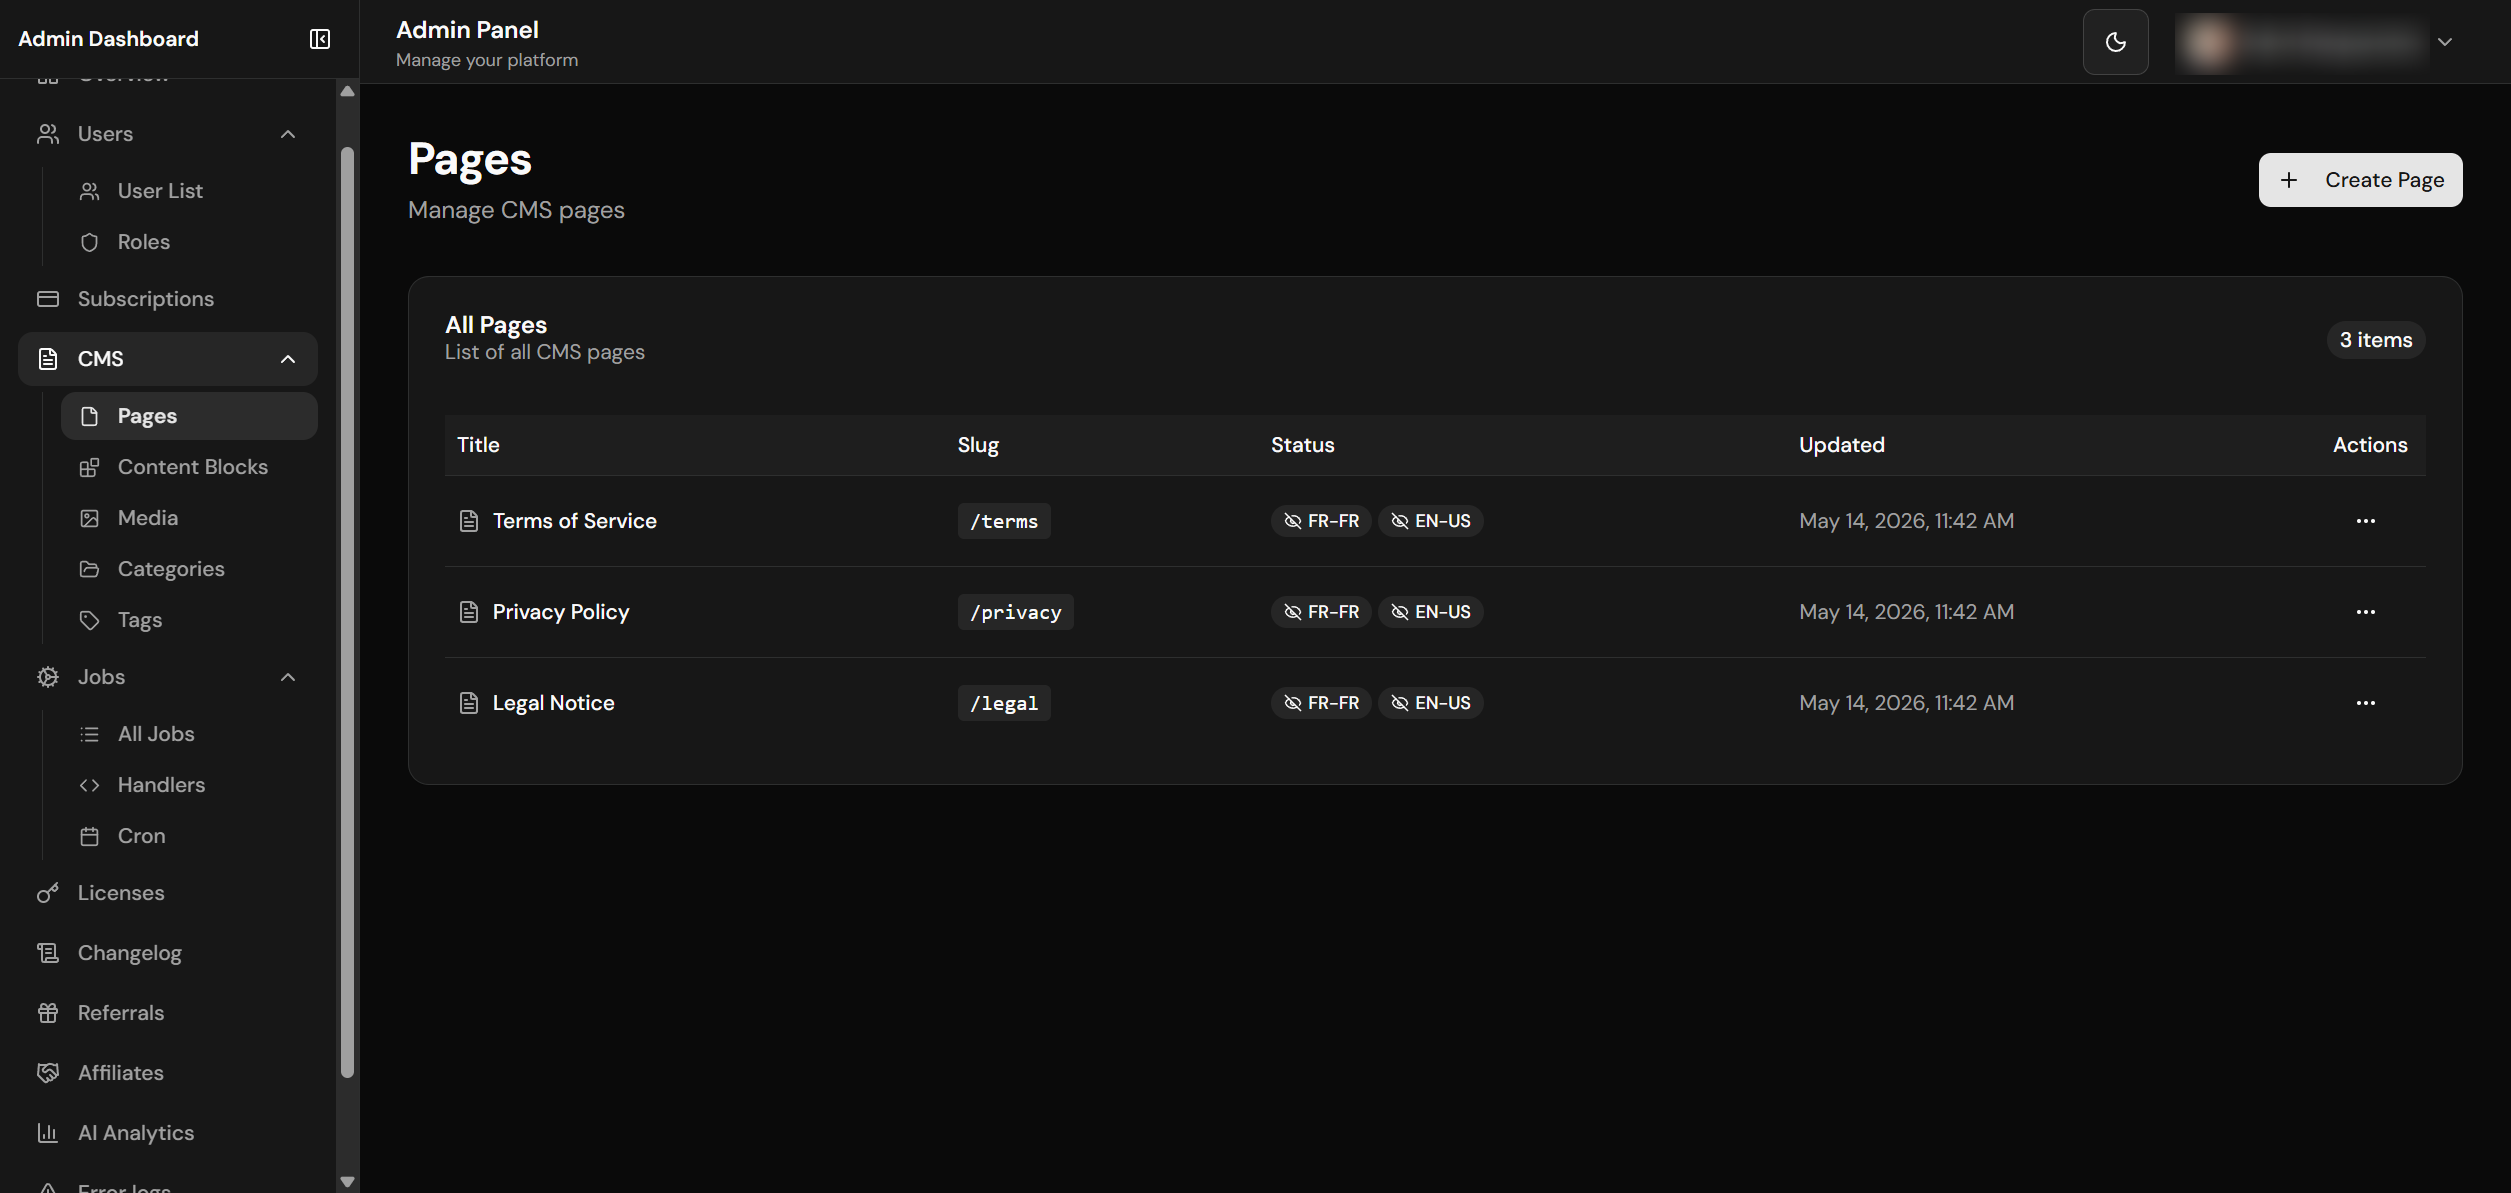Click the AI Analytics chart icon

[48, 1133]
